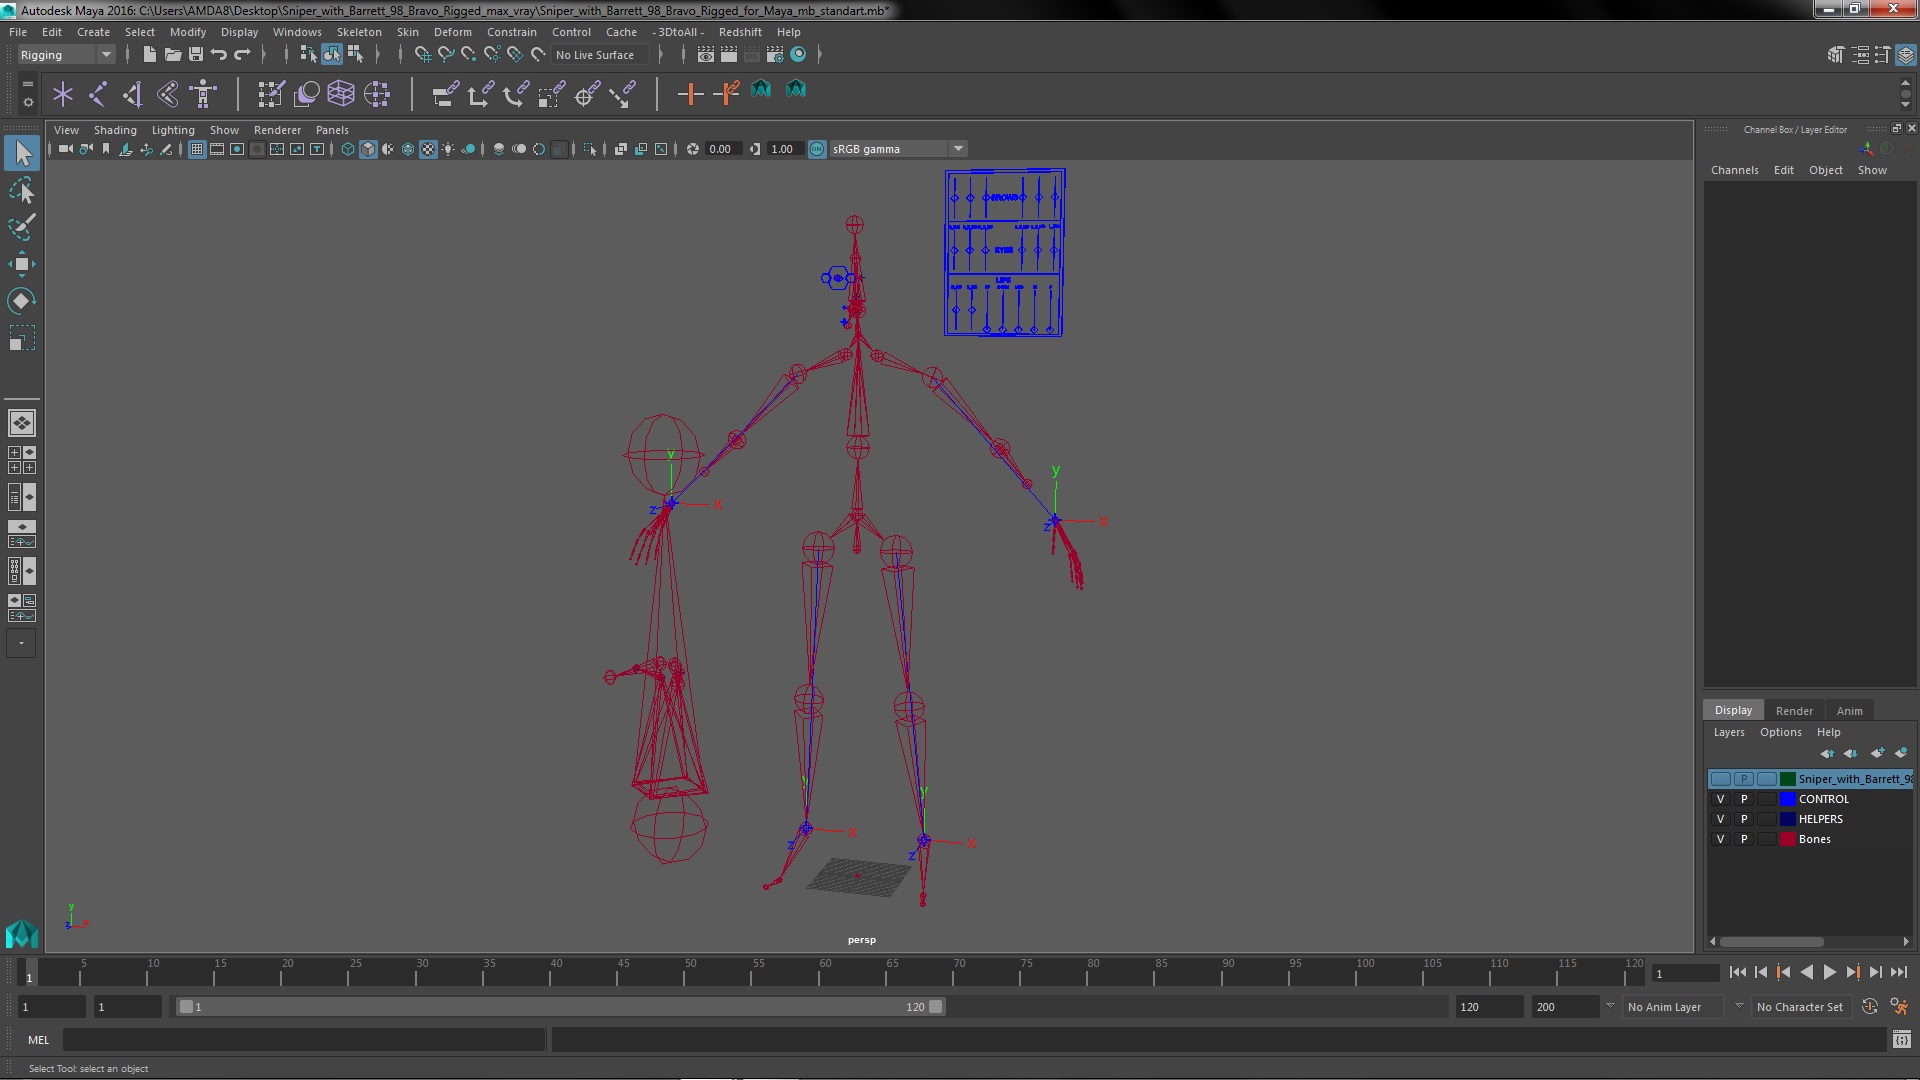This screenshot has width=1920, height=1080.
Task: Open the shelf tab options menu
Action: [27, 84]
